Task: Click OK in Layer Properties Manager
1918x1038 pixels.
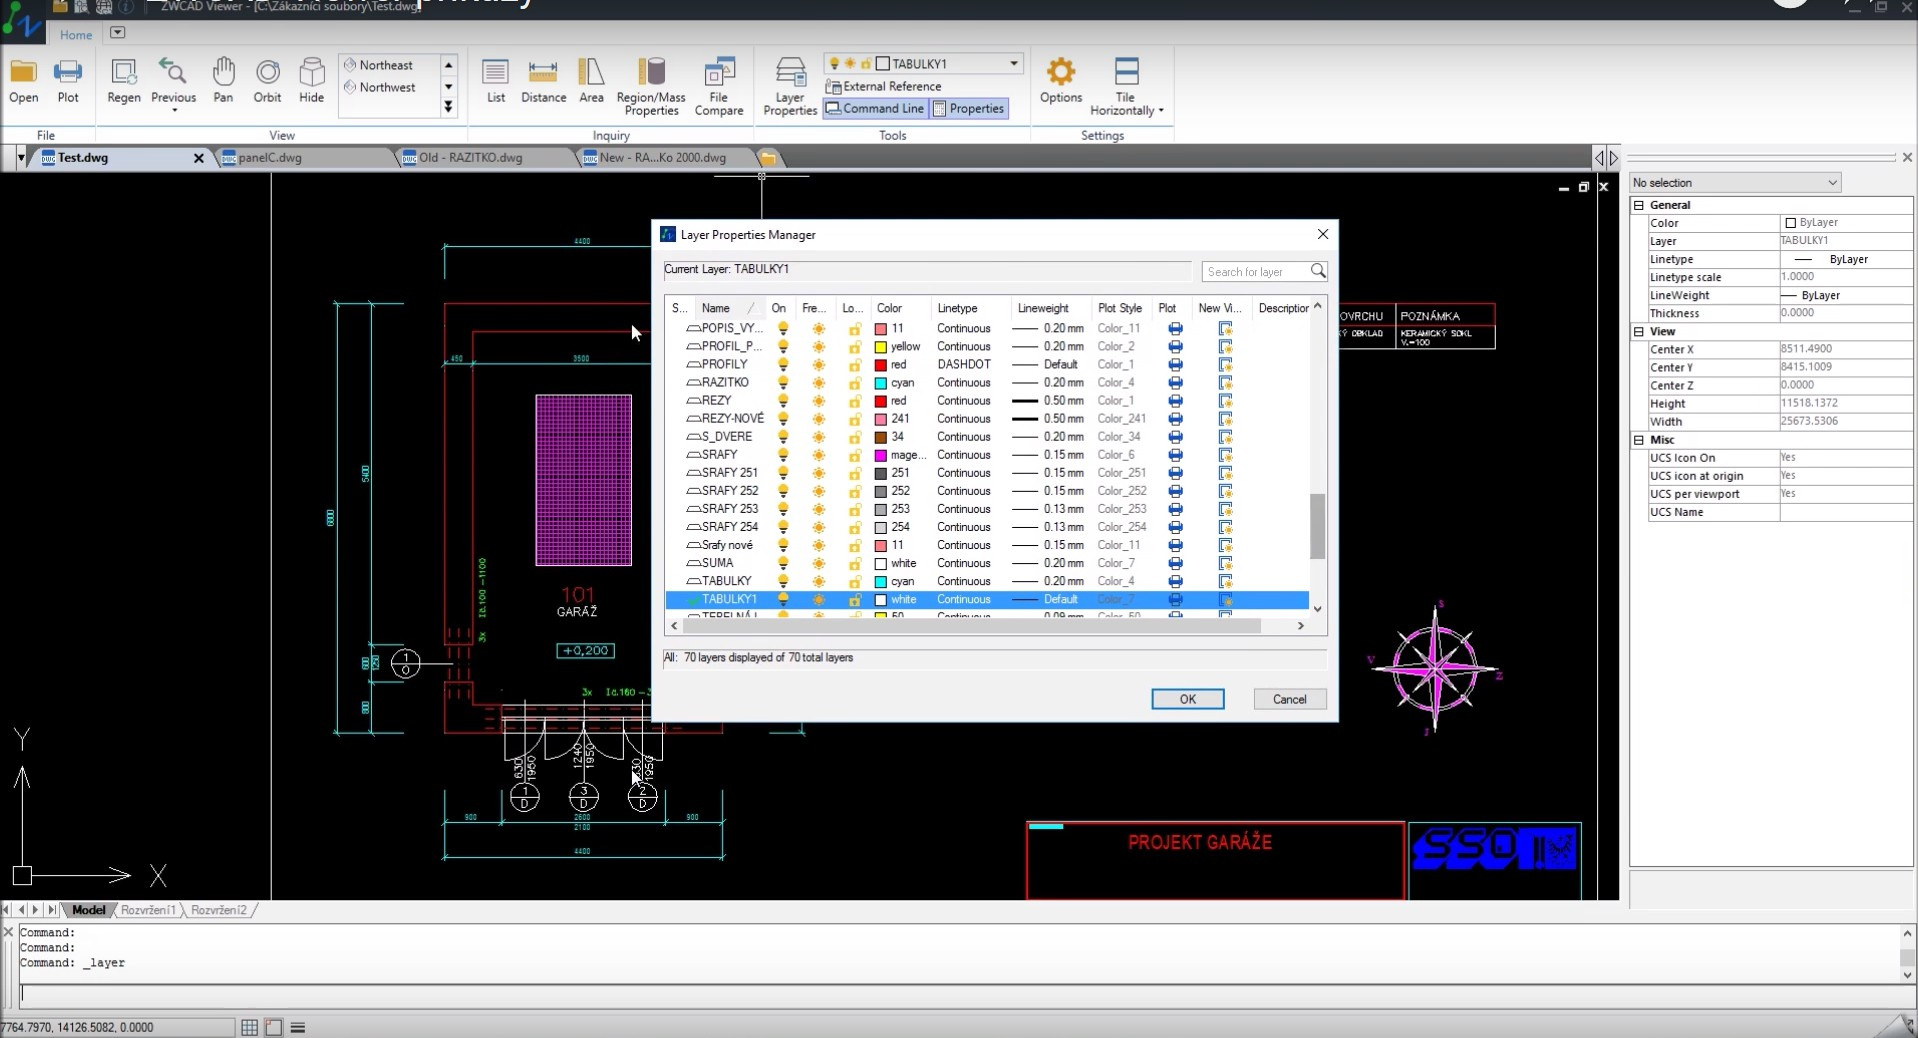Action: (1187, 699)
